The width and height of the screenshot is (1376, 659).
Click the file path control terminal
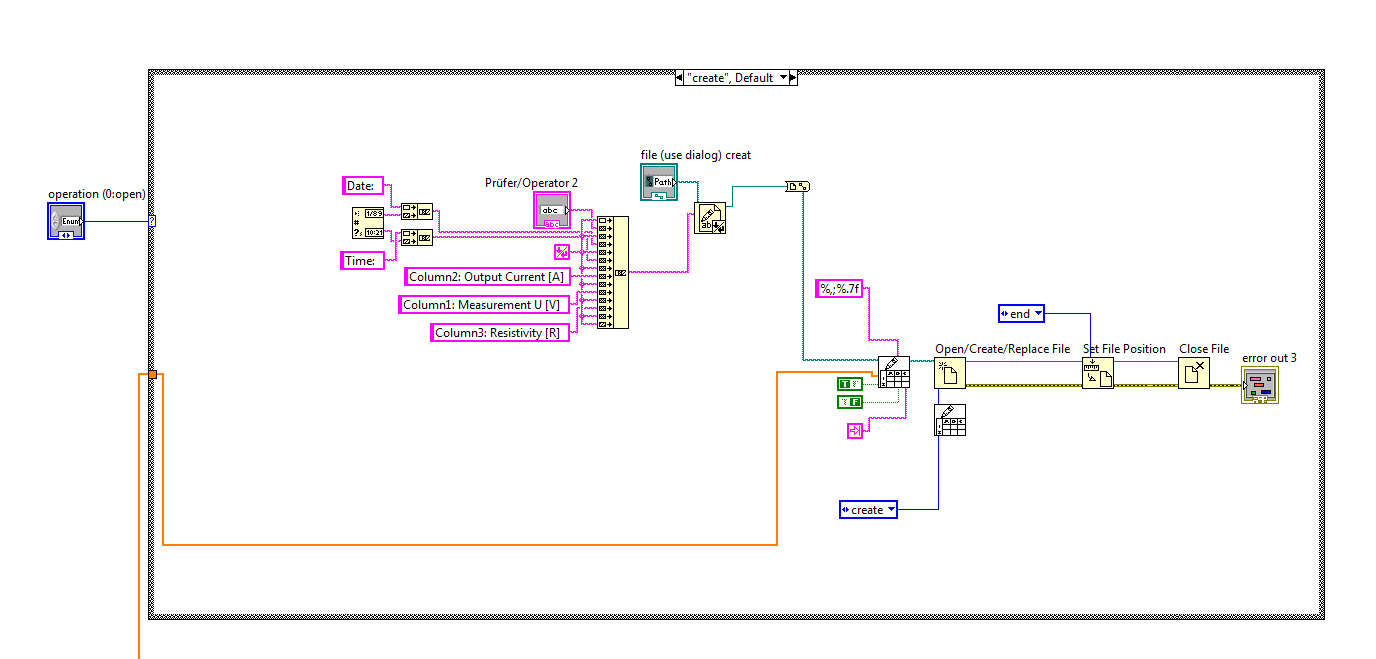pos(659,182)
